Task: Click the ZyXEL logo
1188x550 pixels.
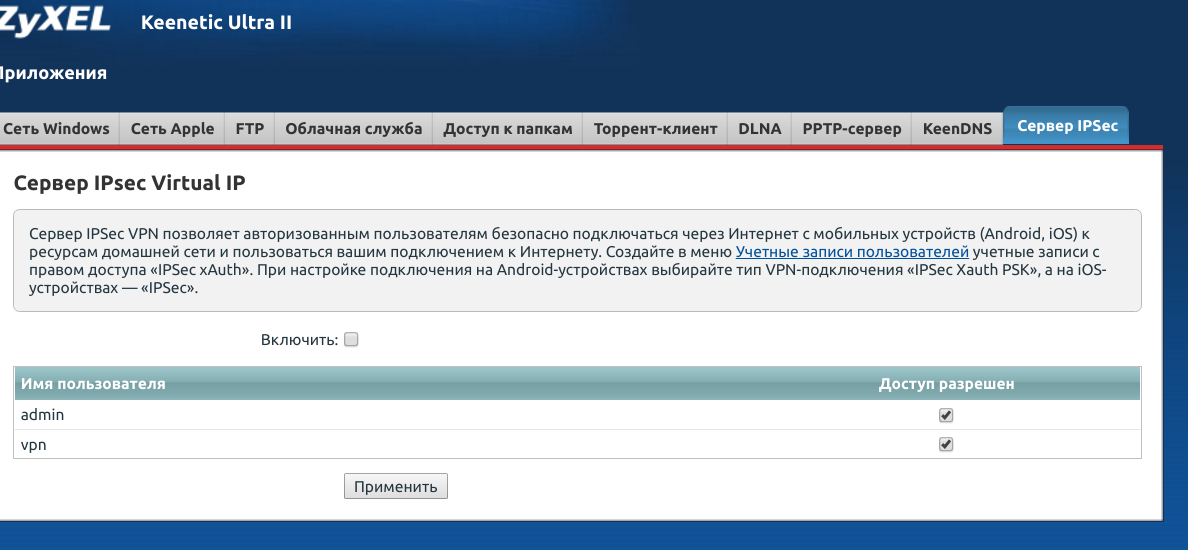Action: [55, 20]
